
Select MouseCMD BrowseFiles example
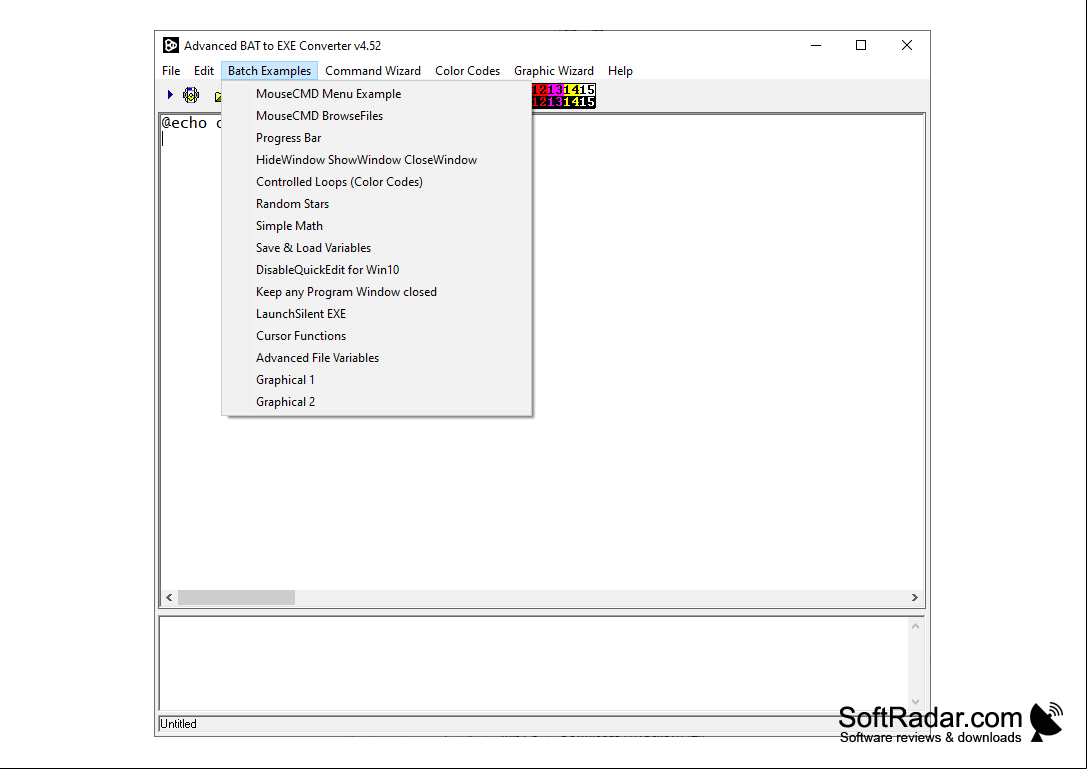click(377, 116)
